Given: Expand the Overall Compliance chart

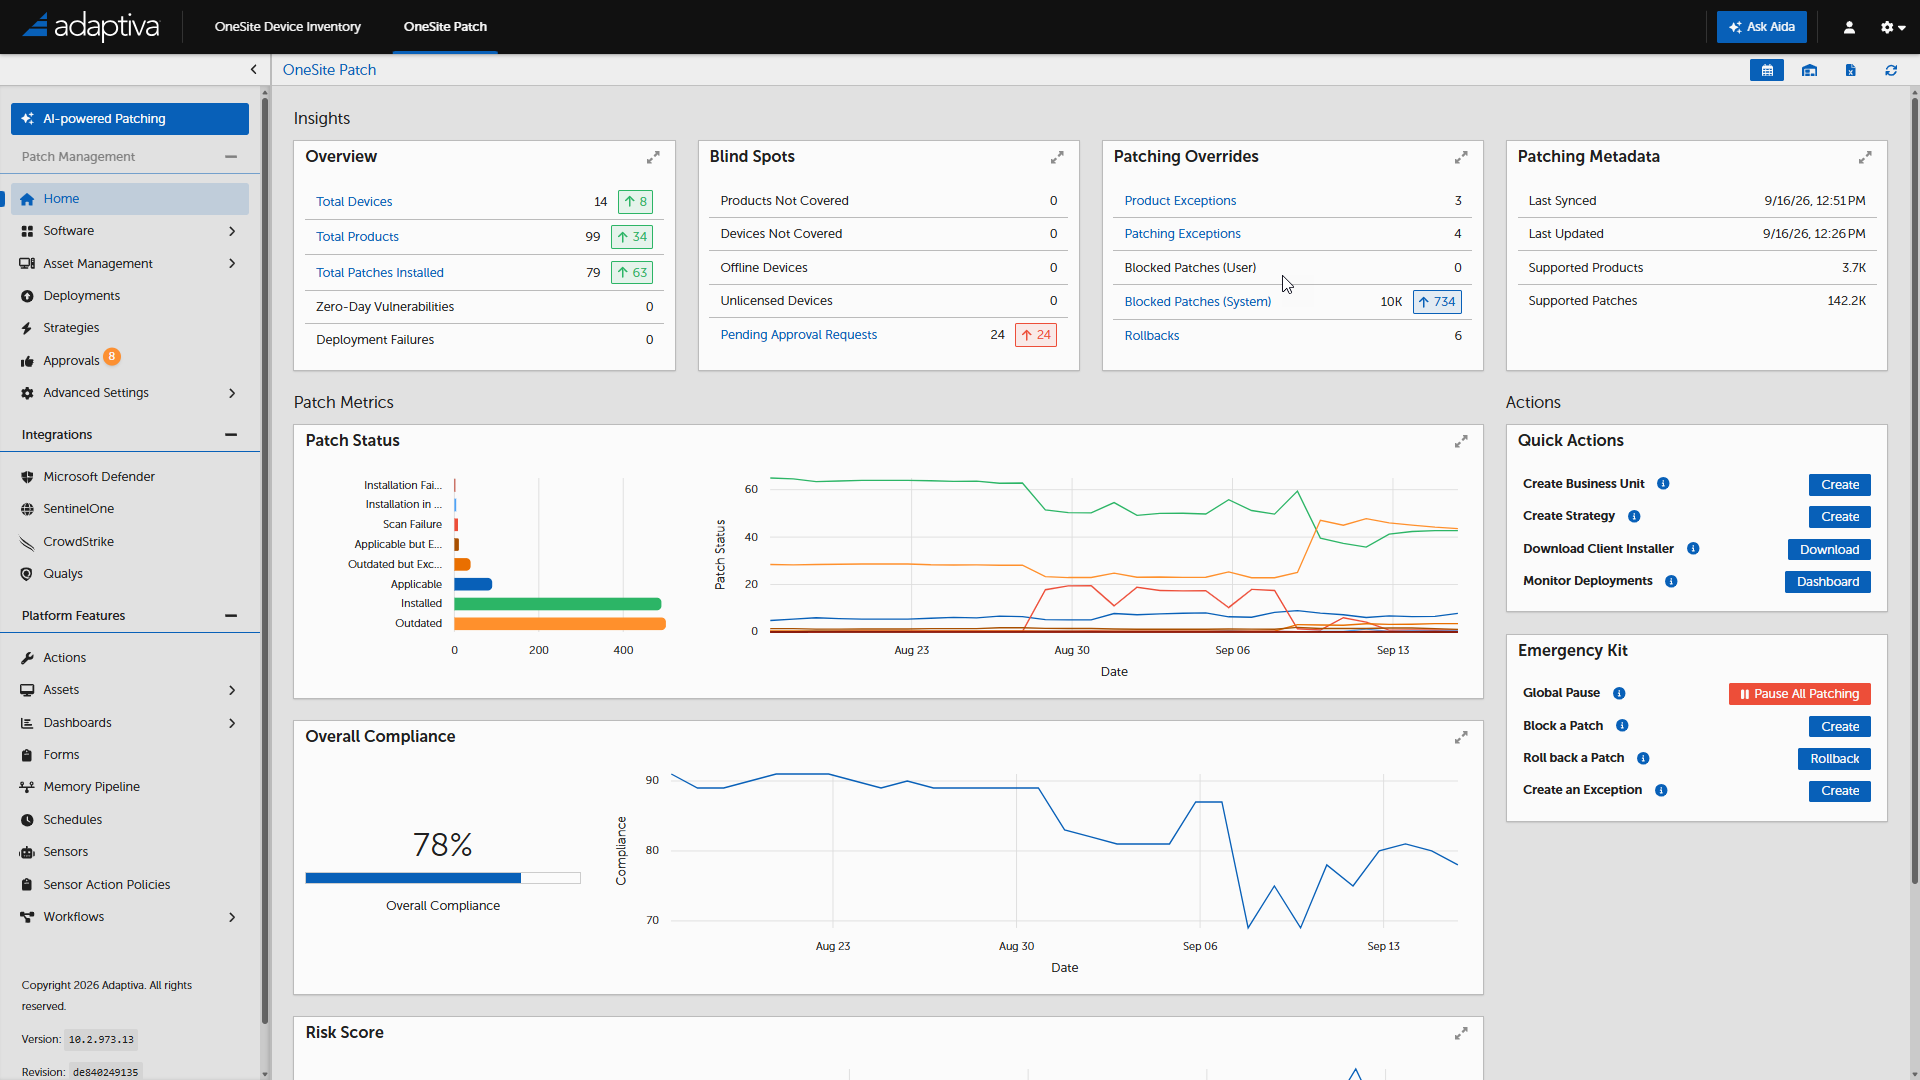Looking at the screenshot, I should (x=1461, y=737).
